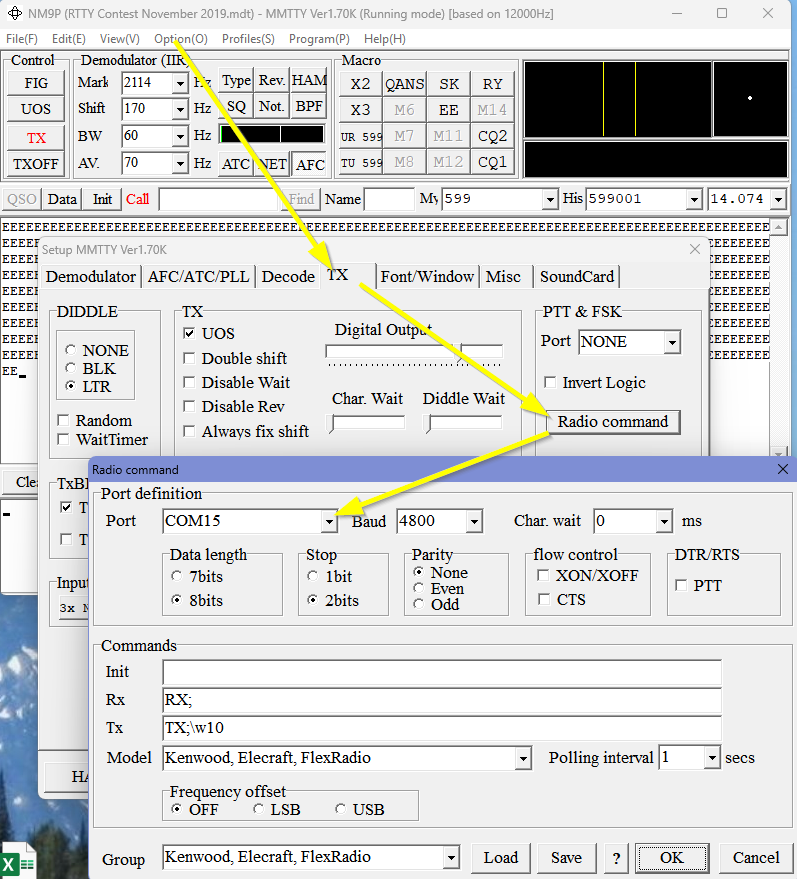Open the Port COM15 dropdown
The height and width of the screenshot is (879, 797).
[329, 521]
